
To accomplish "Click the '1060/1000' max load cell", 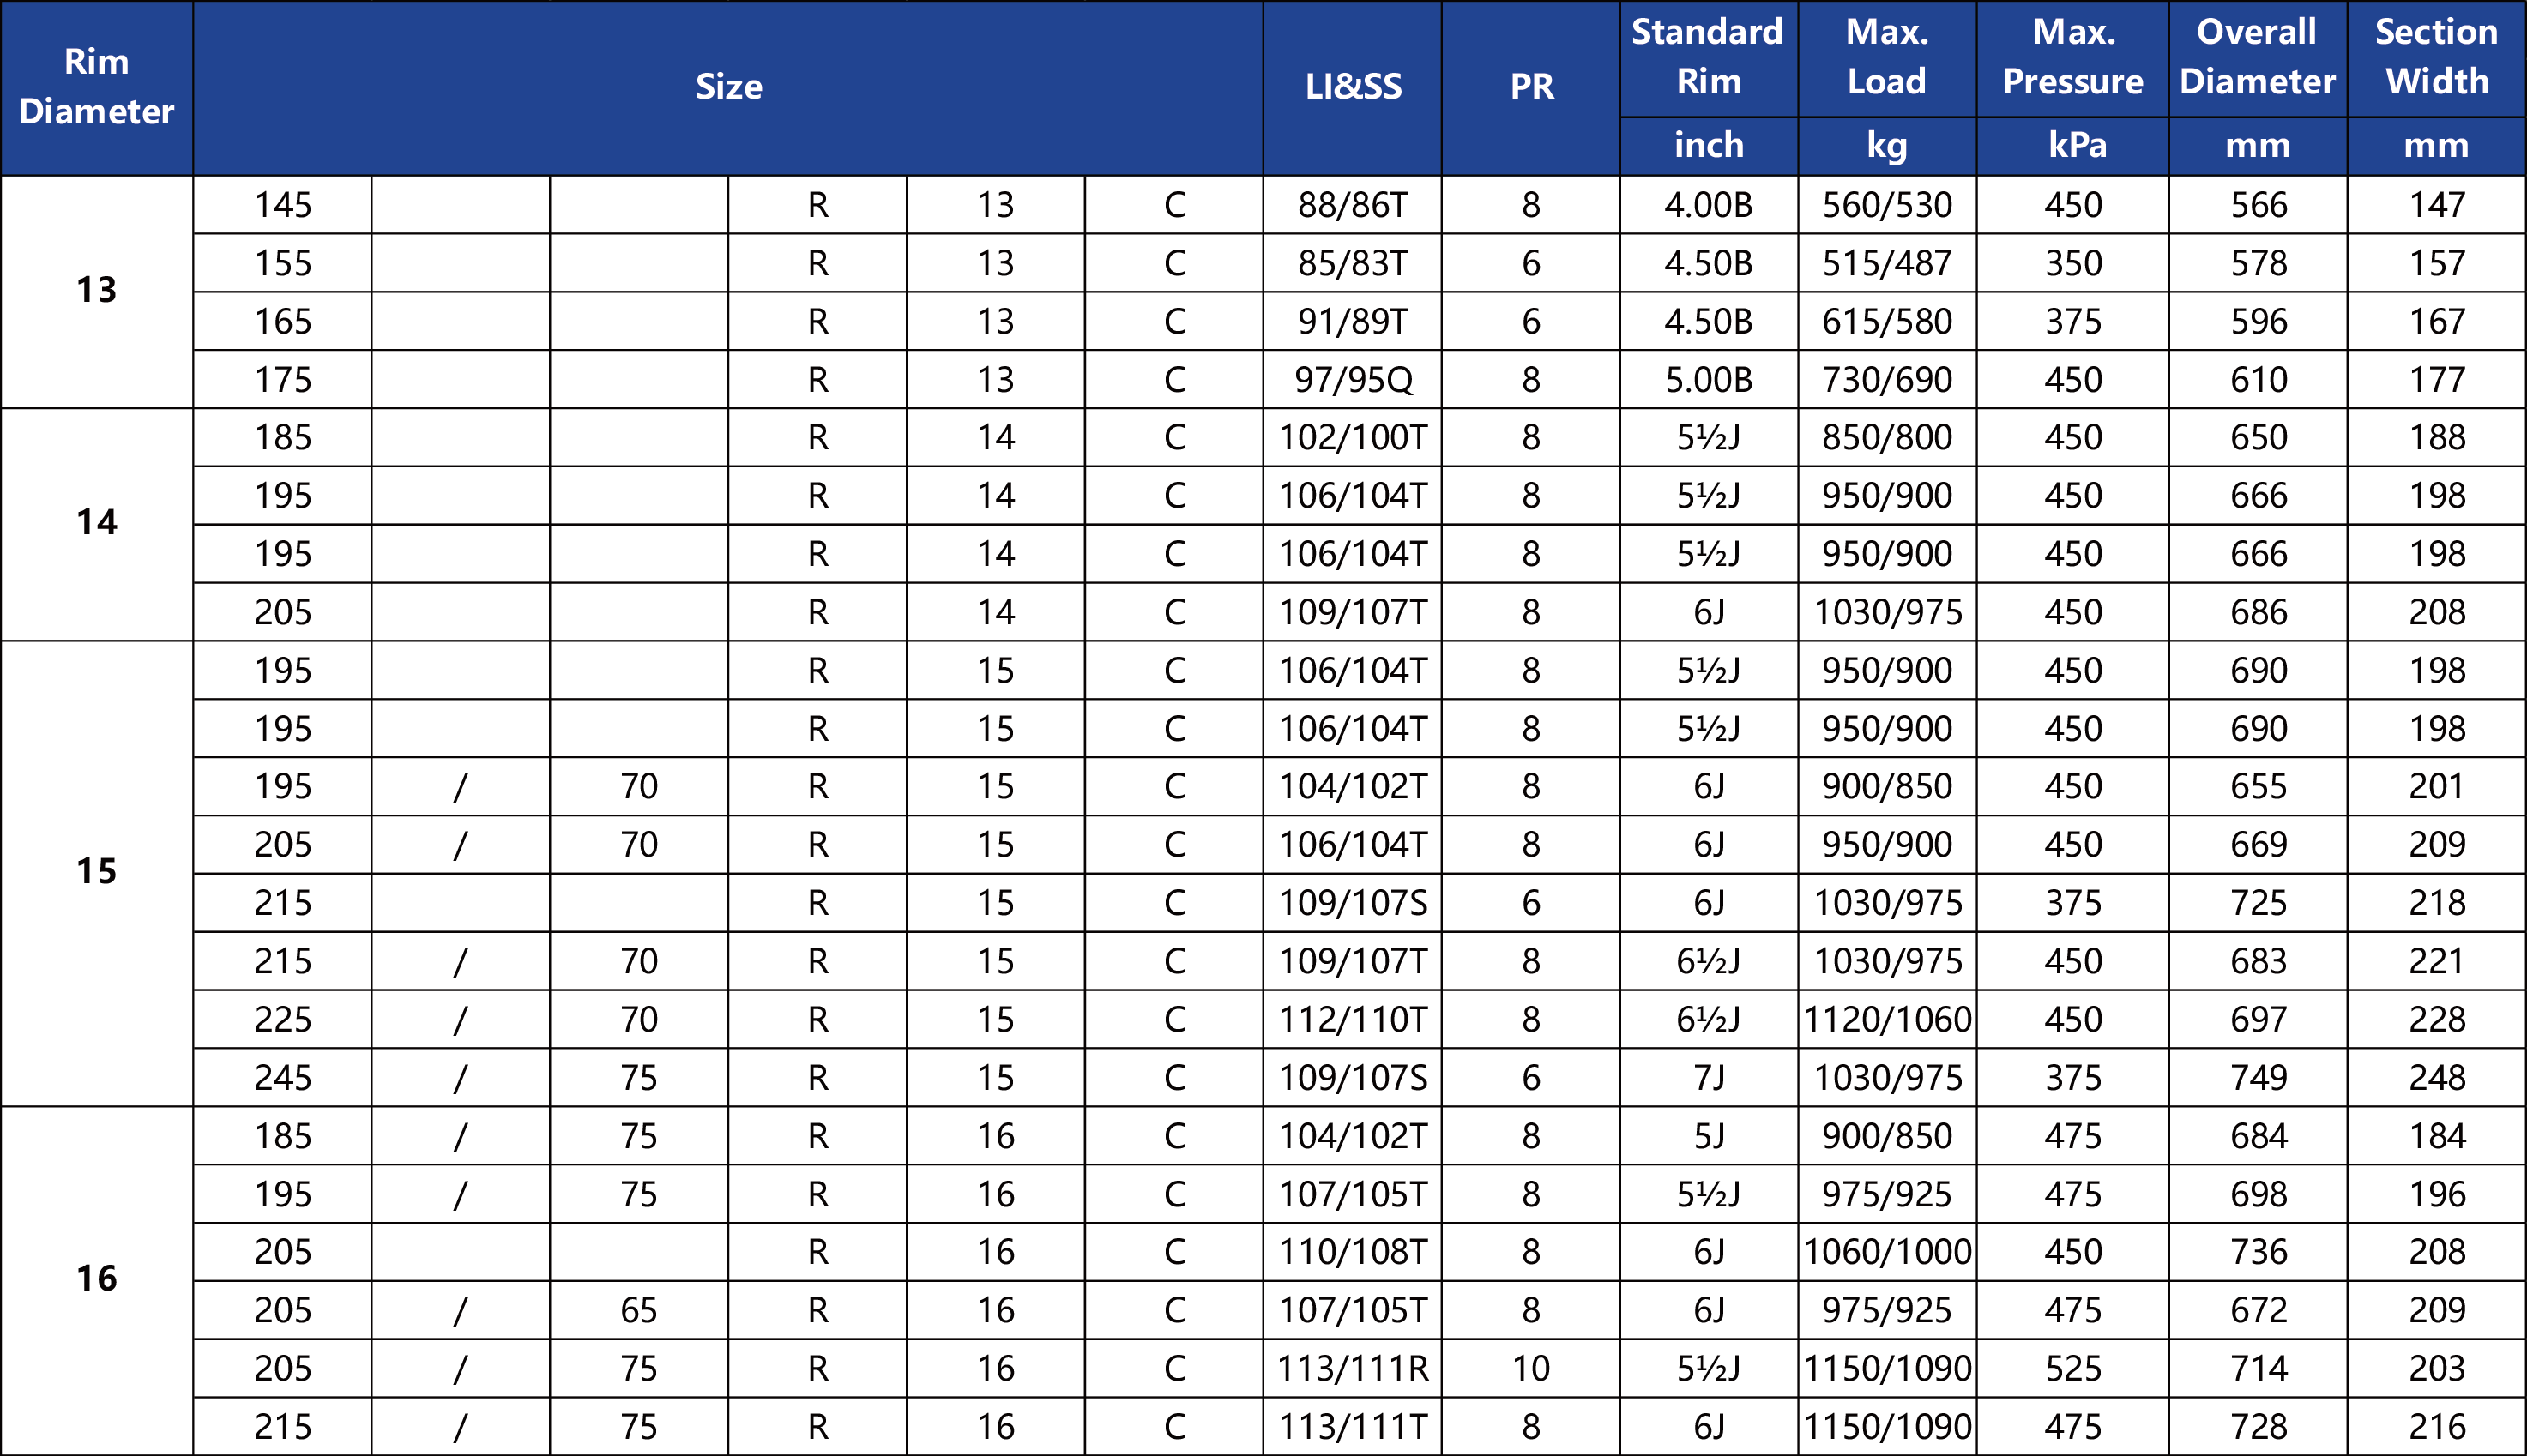I will [x=1887, y=1252].
